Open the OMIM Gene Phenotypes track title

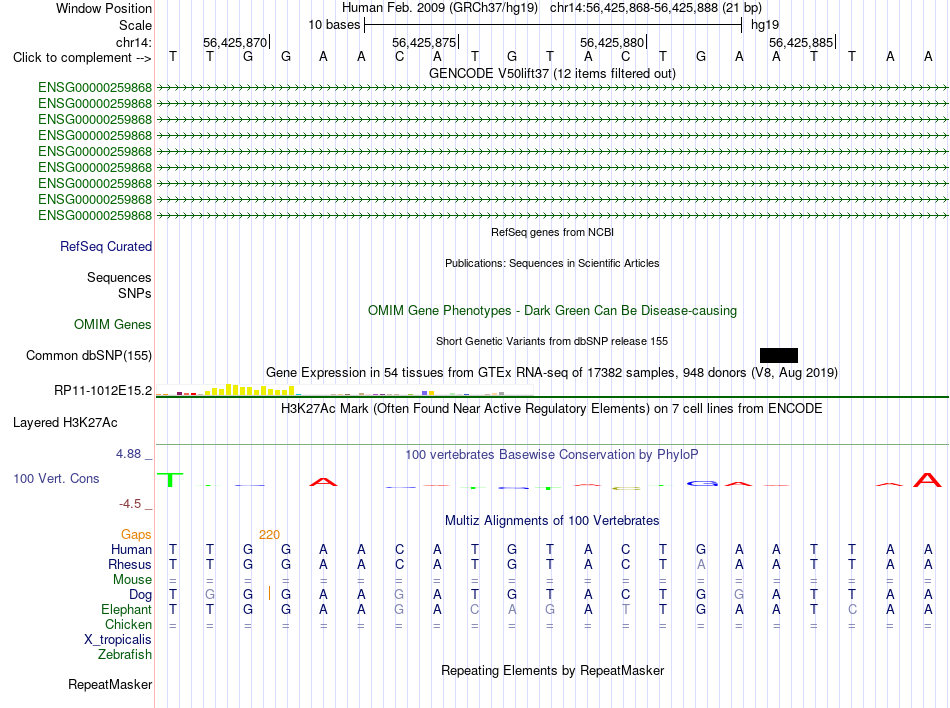(552, 311)
